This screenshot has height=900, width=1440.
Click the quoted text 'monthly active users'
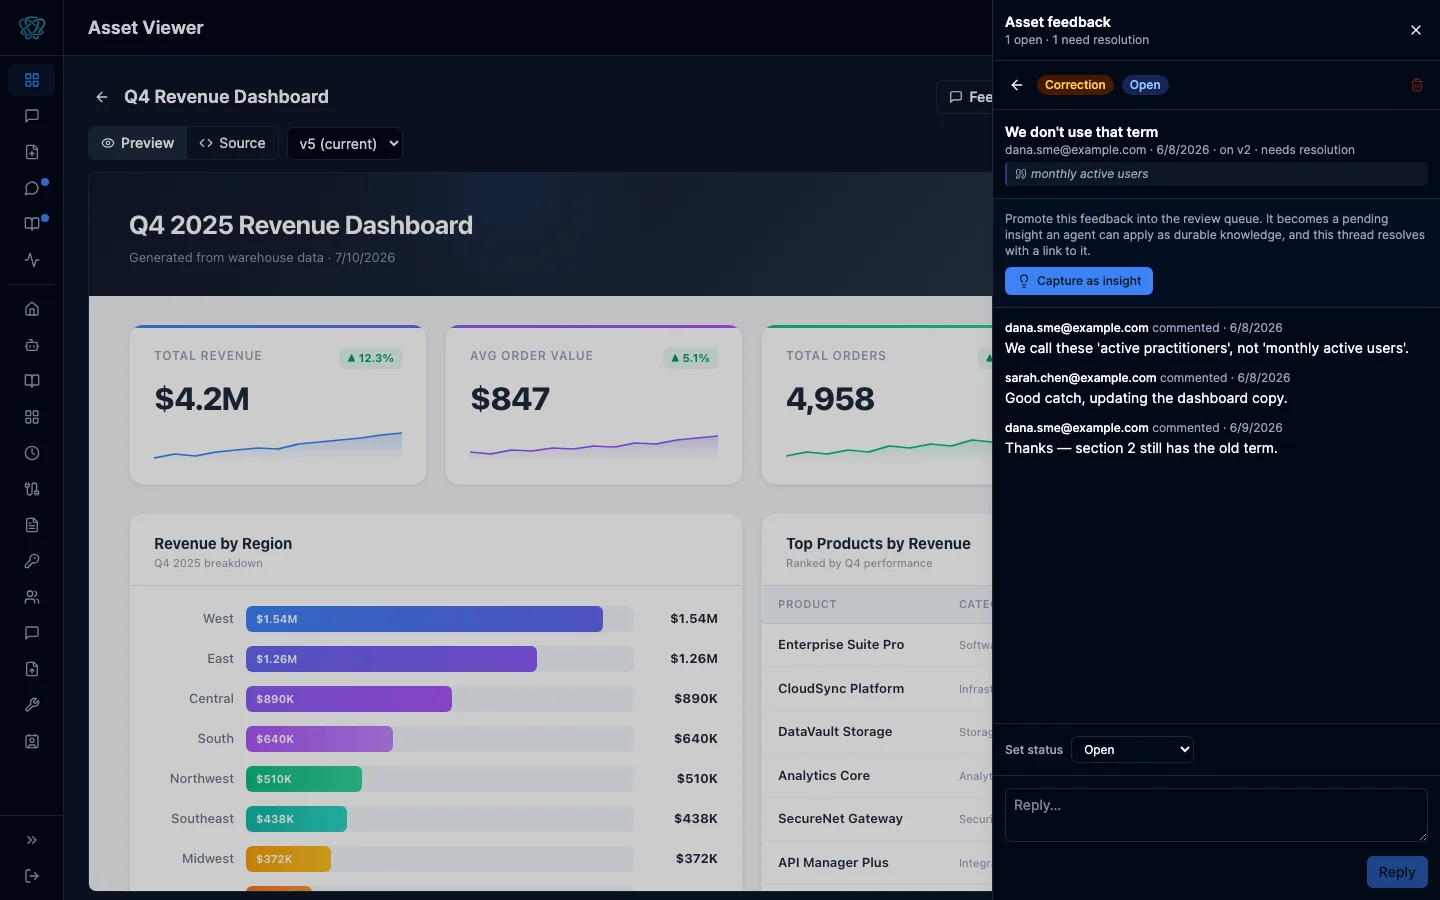point(1089,174)
